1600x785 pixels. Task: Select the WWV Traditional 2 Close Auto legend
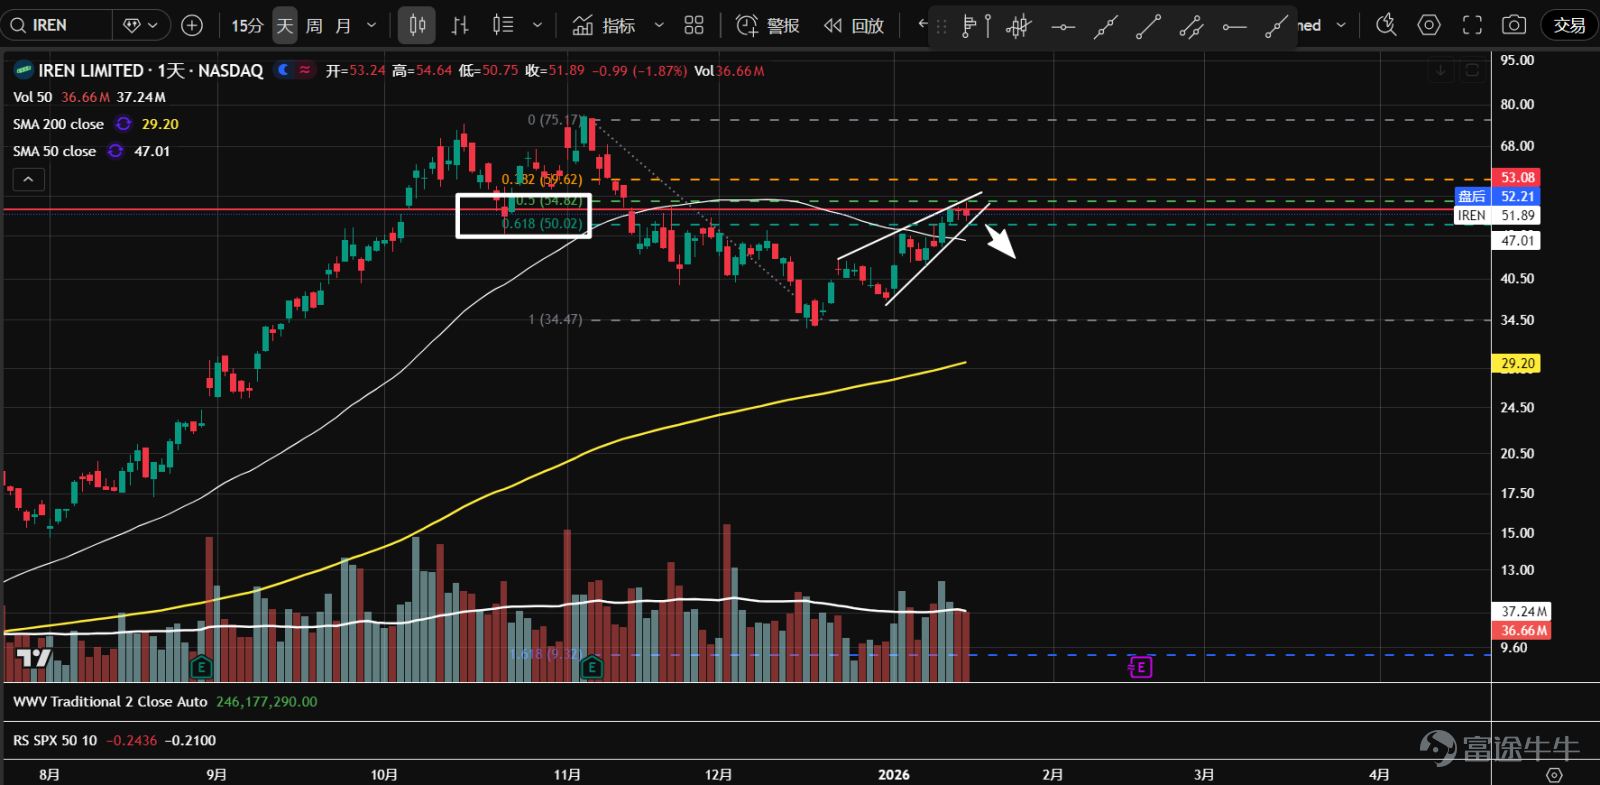110,702
